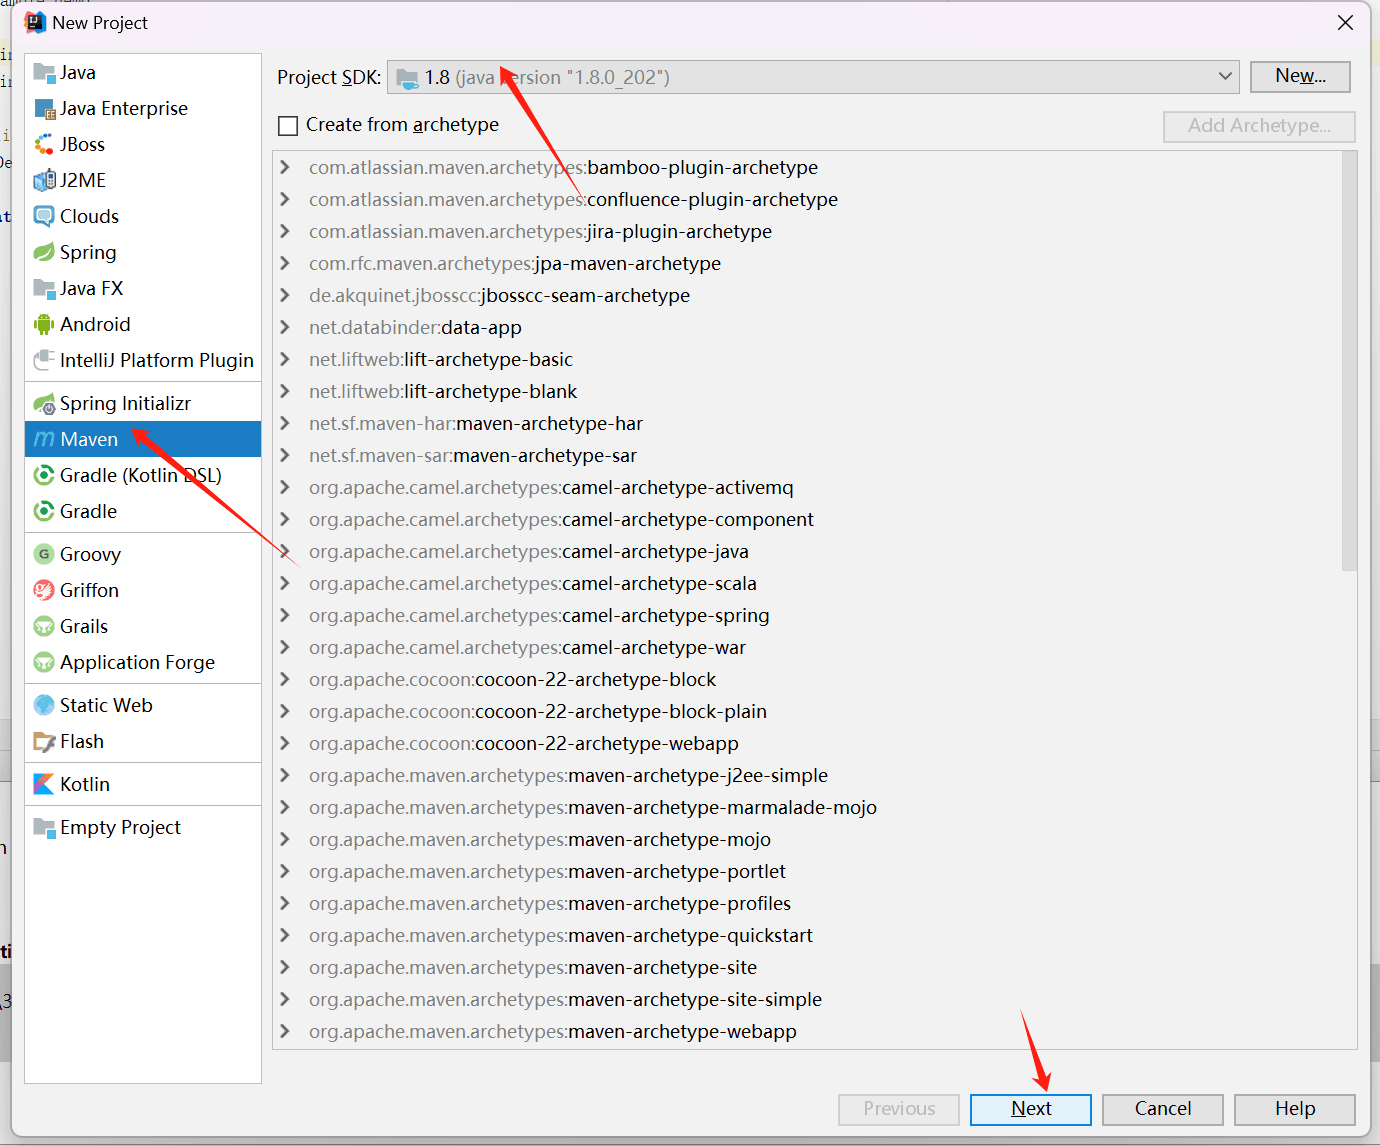Select Kotlin project type
Image resolution: width=1380 pixels, height=1146 pixels.
[x=143, y=784]
